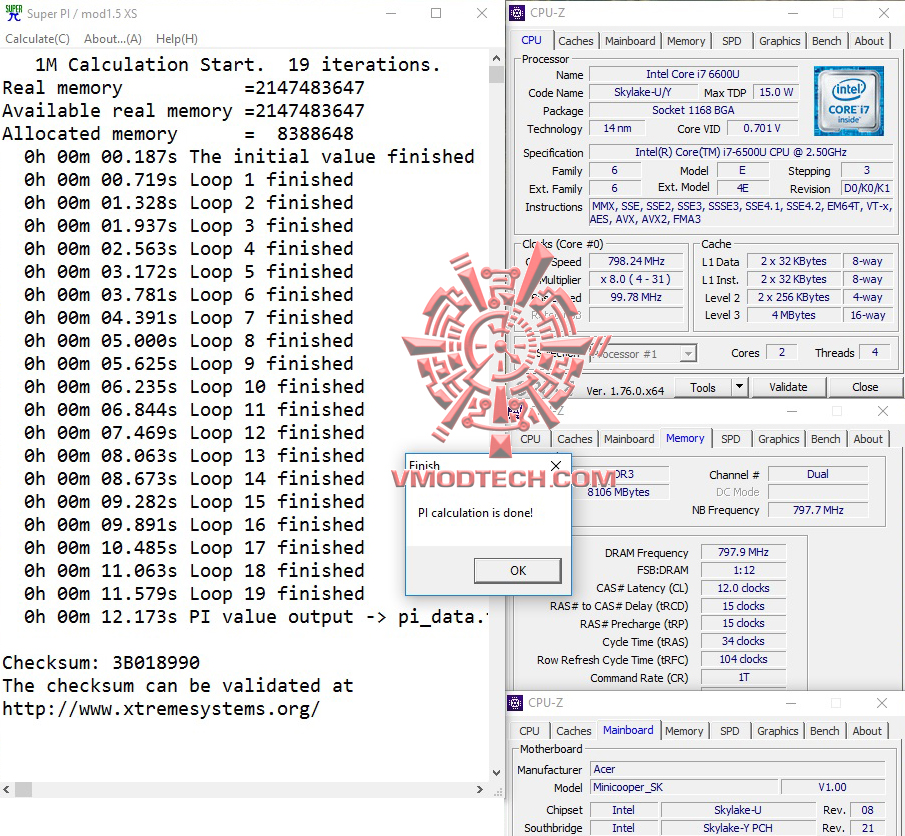Open the Calculate(C) menu in Super PI

point(38,39)
